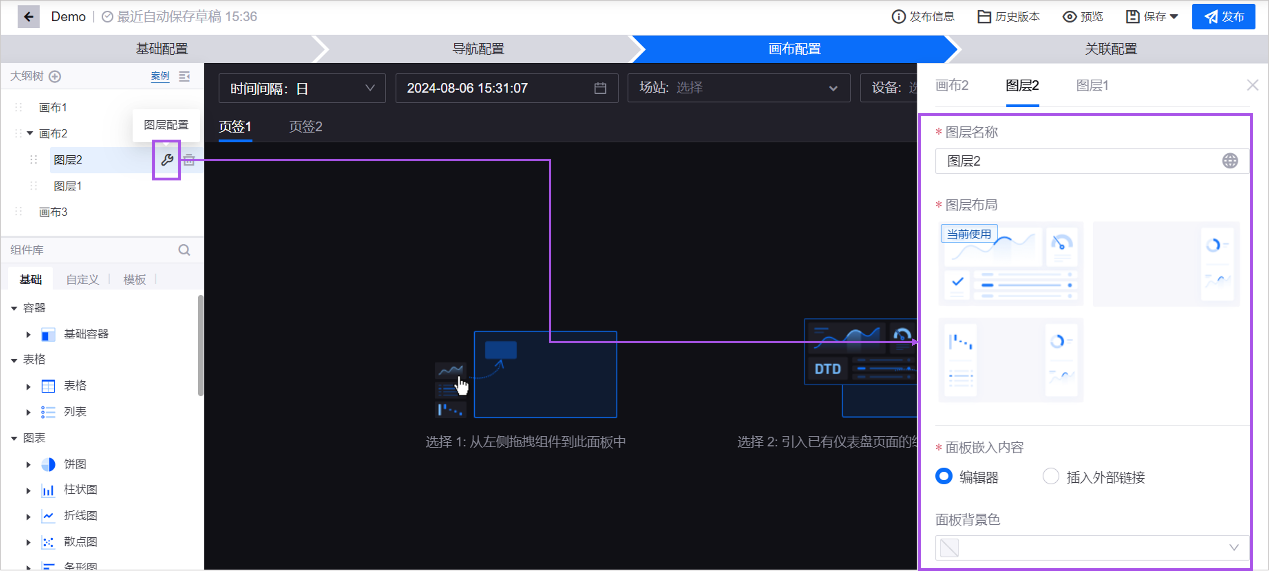Select the 编辑器 radio button

[x=943, y=477]
